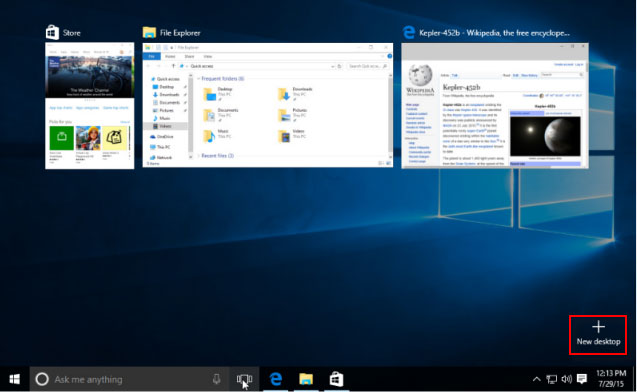
Task: Activate the Cortana microphone icon
Action: click(x=217, y=379)
